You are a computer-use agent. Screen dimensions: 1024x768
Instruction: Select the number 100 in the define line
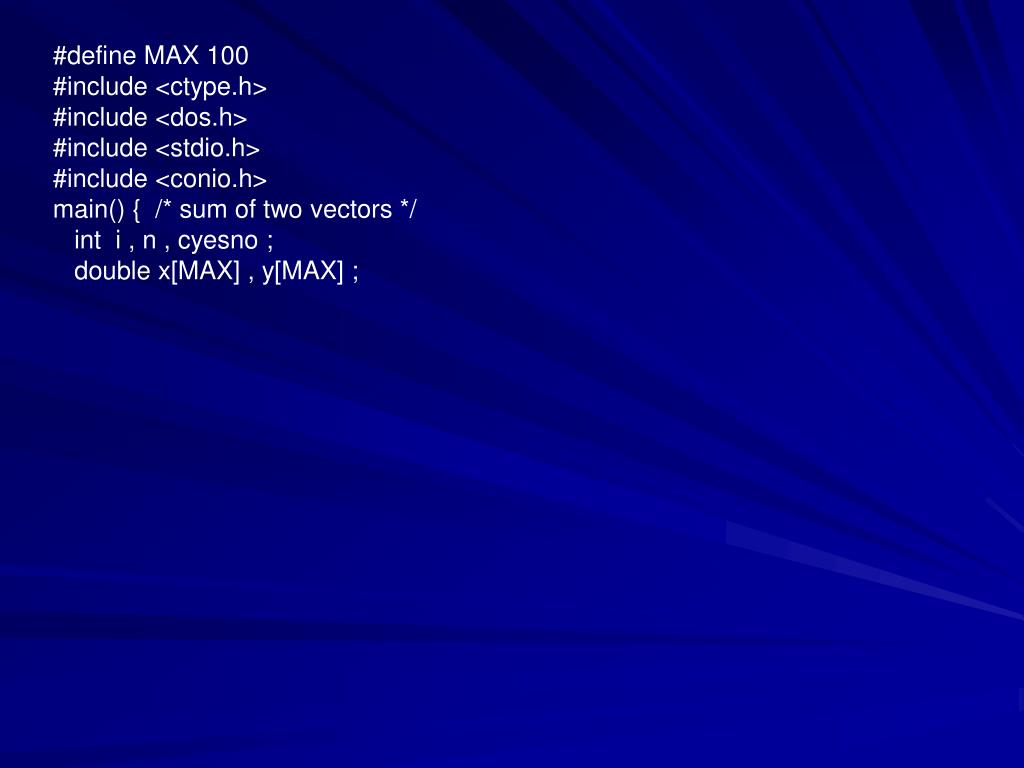click(x=228, y=56)
